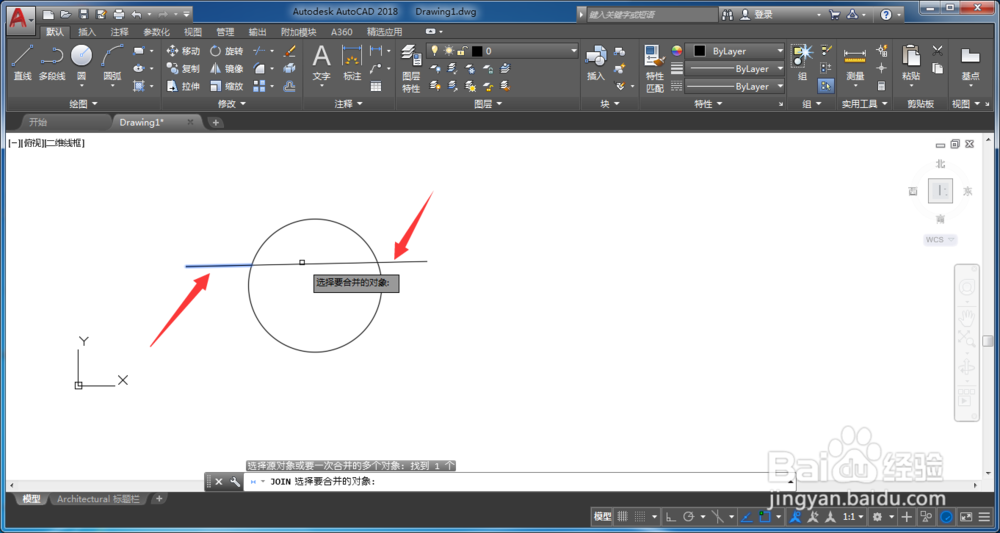Open Layer Properties (图层特性) manager

[x=411, y=70]
